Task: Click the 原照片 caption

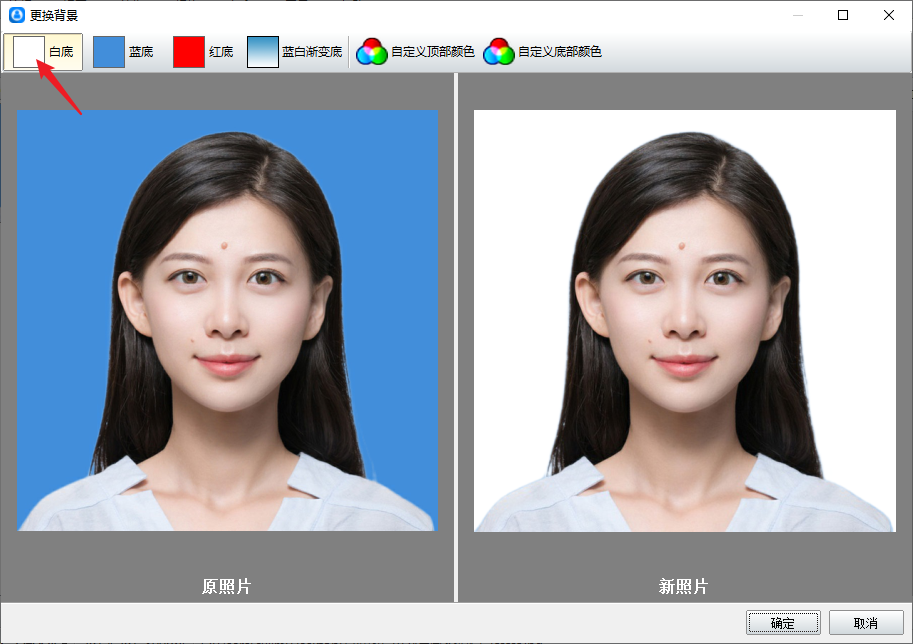Action: click(227, 586)
